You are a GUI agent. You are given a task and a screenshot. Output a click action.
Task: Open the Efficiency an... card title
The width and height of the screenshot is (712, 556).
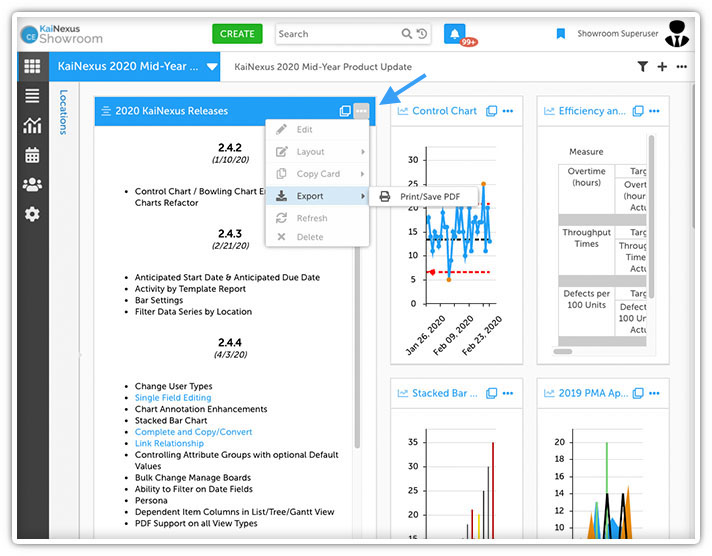click(592, 111)
